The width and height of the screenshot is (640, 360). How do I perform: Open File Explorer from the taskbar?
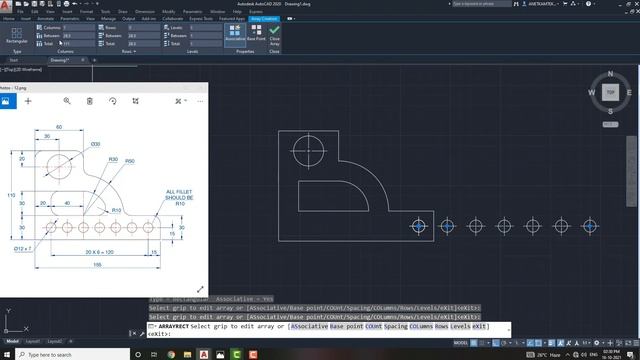pyautogui.click(x=187, y=354)
